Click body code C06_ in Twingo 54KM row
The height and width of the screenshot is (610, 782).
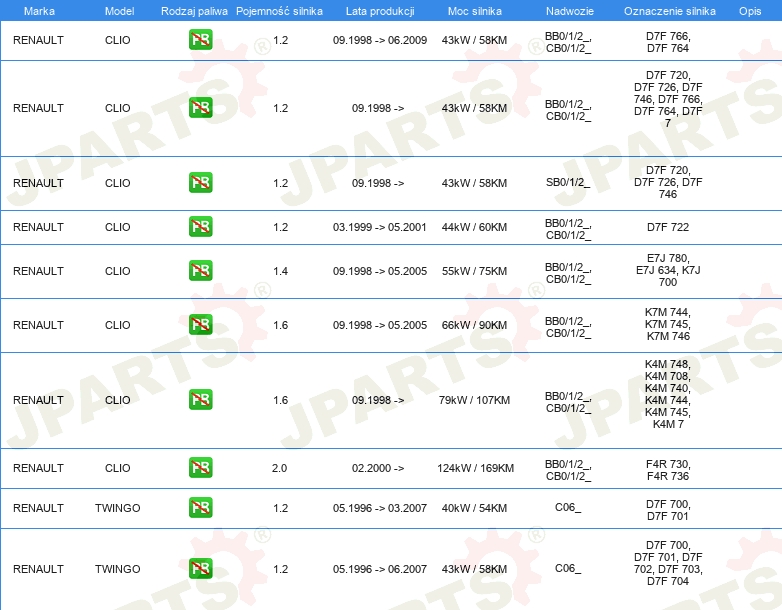pos(568,508)
